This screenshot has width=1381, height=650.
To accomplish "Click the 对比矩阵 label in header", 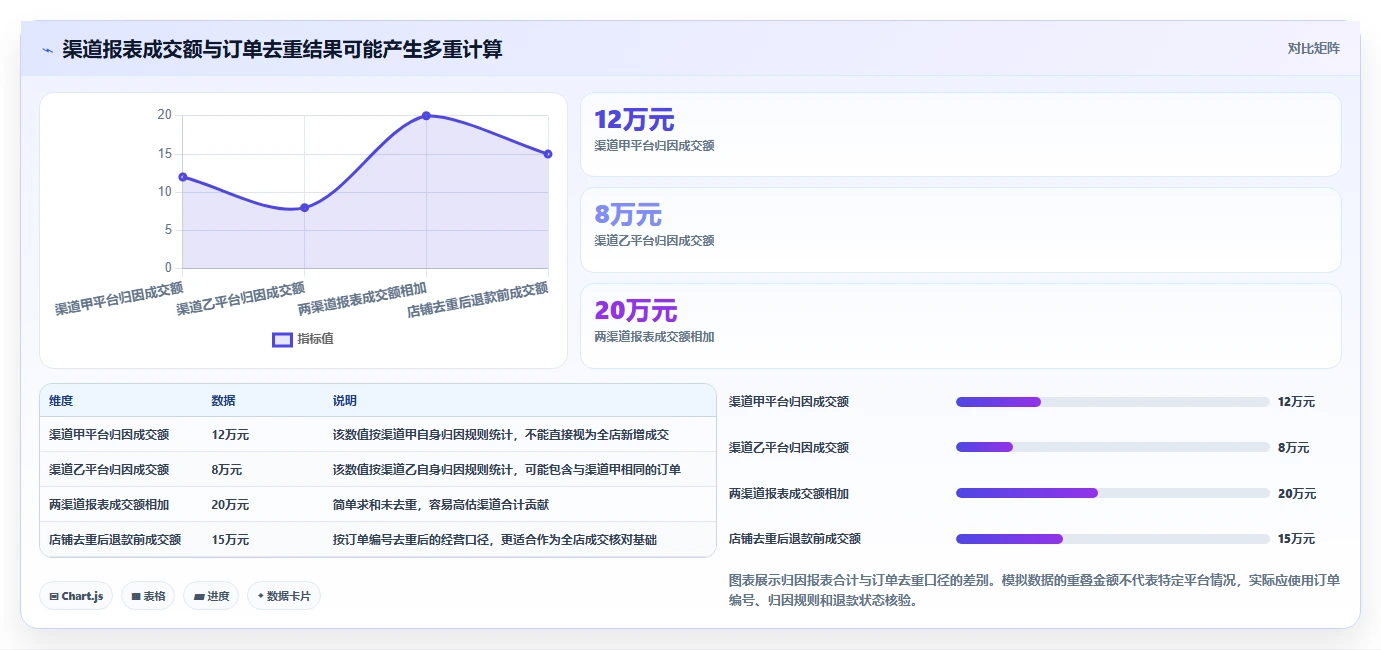I will pyautogui.click(x=1313, y=48).
